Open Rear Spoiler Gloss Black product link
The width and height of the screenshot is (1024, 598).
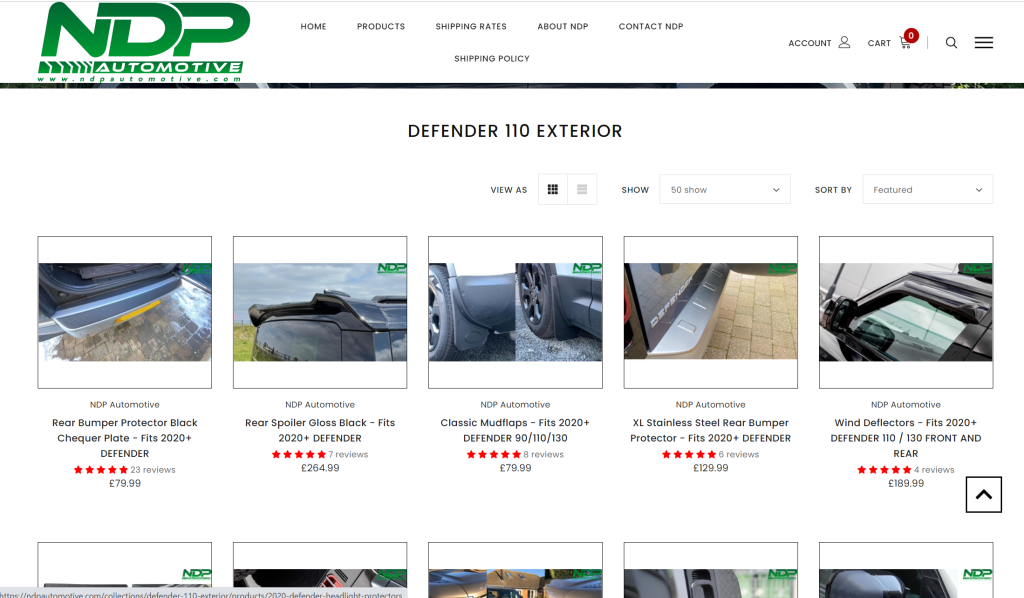pos(320,430)
